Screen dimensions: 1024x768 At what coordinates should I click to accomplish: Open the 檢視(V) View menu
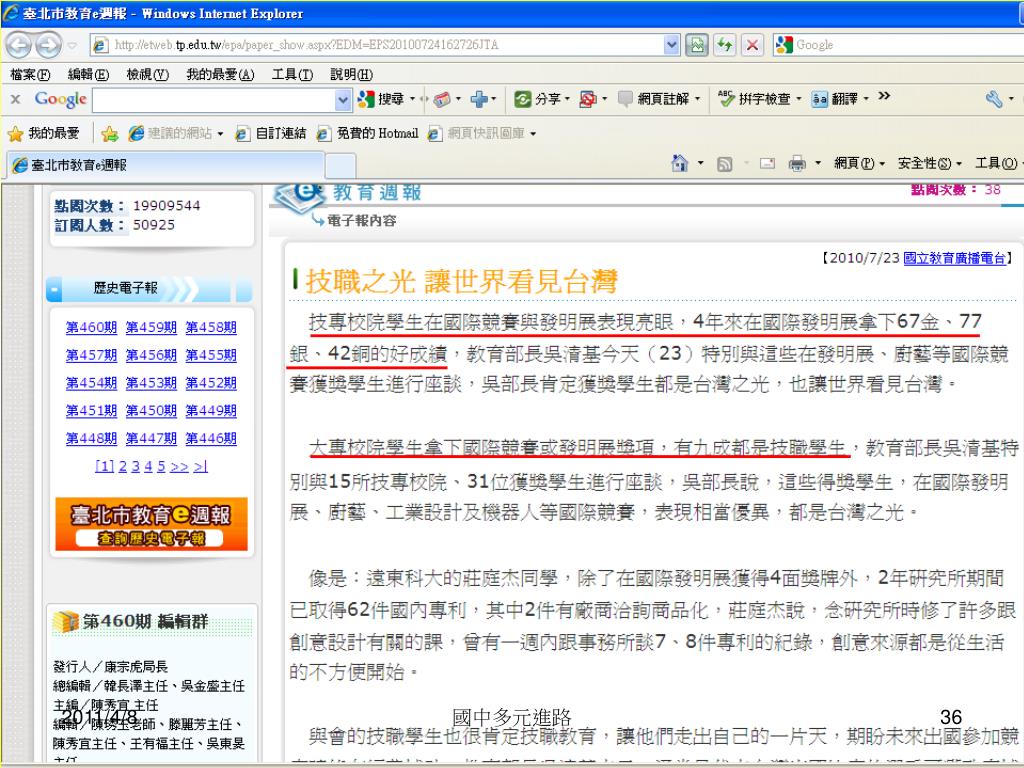click(x=148, y=74)
